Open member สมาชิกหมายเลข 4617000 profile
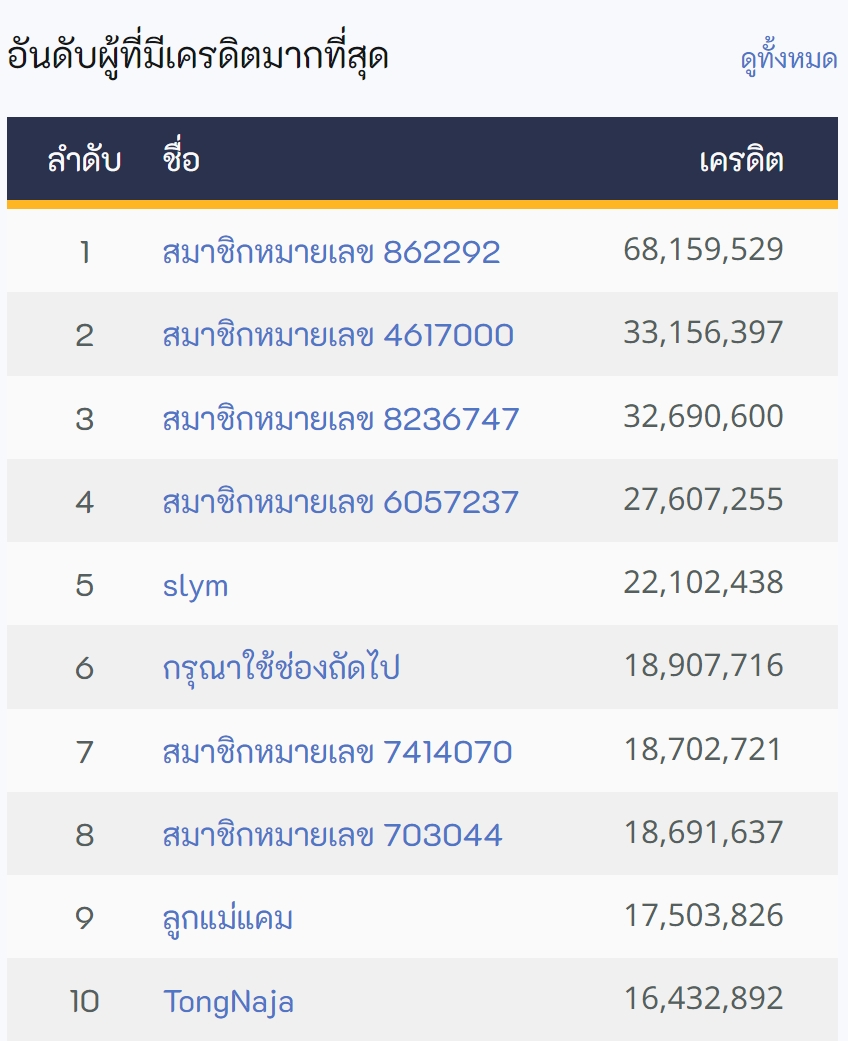The width and height of the screenshot is (848, 1041). (x=338, y=335)
